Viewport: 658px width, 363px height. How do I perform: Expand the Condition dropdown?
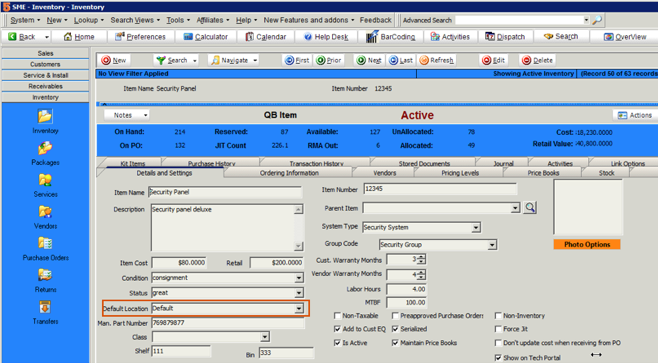299,278
